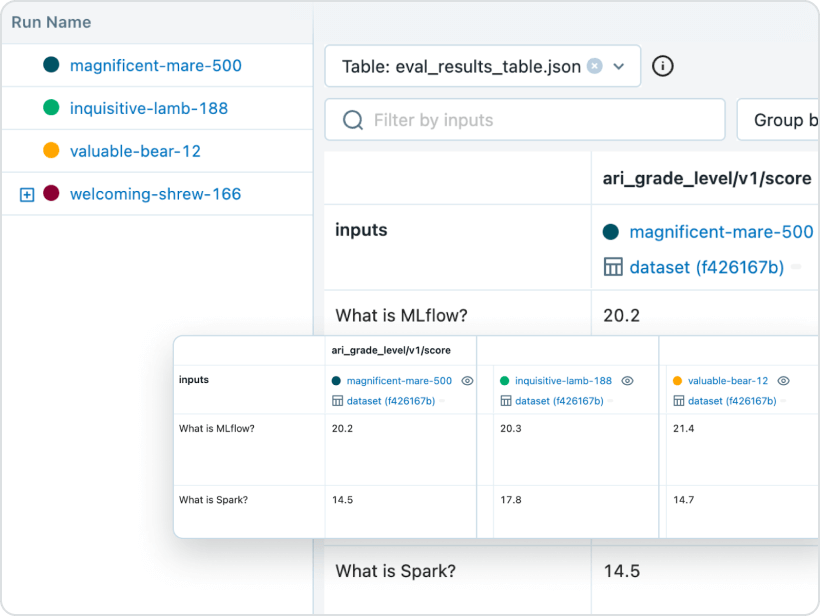Image resolution: width=820 pixels, height=616 pixels.
Task: Toggle visibility of valuable-bear-12 column
Action: pyautogui.click(x=783, y=381)
